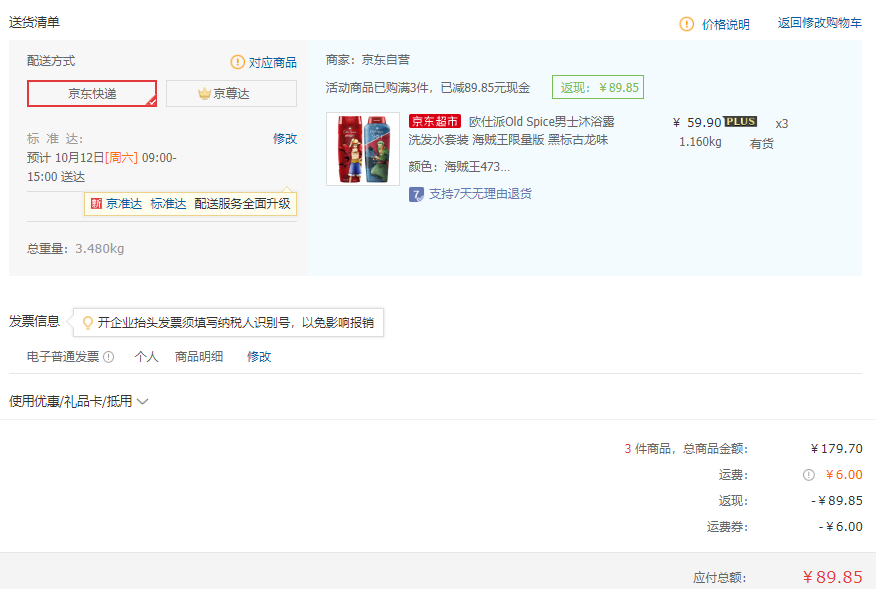Click 支持7天无理由退货 link
The width and height of the screenshot is (876, 589).
tap(480, 193)
